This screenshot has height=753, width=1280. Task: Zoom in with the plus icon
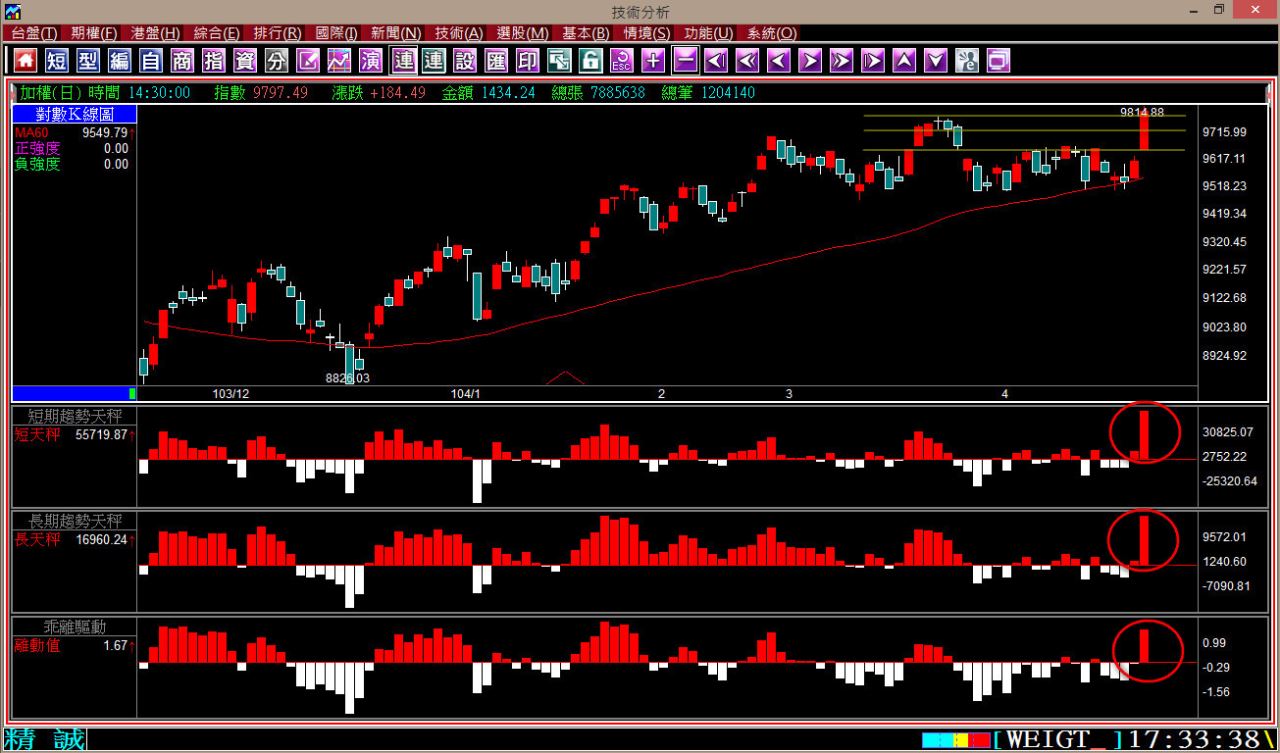pos(653,61)
